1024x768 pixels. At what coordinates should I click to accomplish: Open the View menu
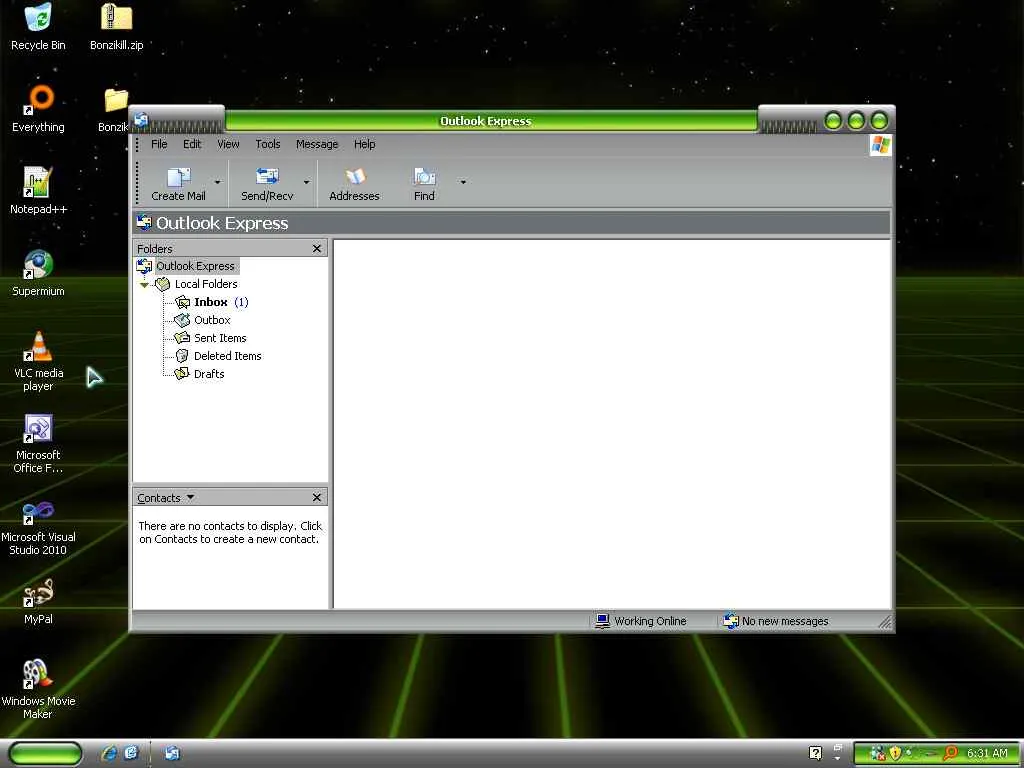tap(228, 144)
